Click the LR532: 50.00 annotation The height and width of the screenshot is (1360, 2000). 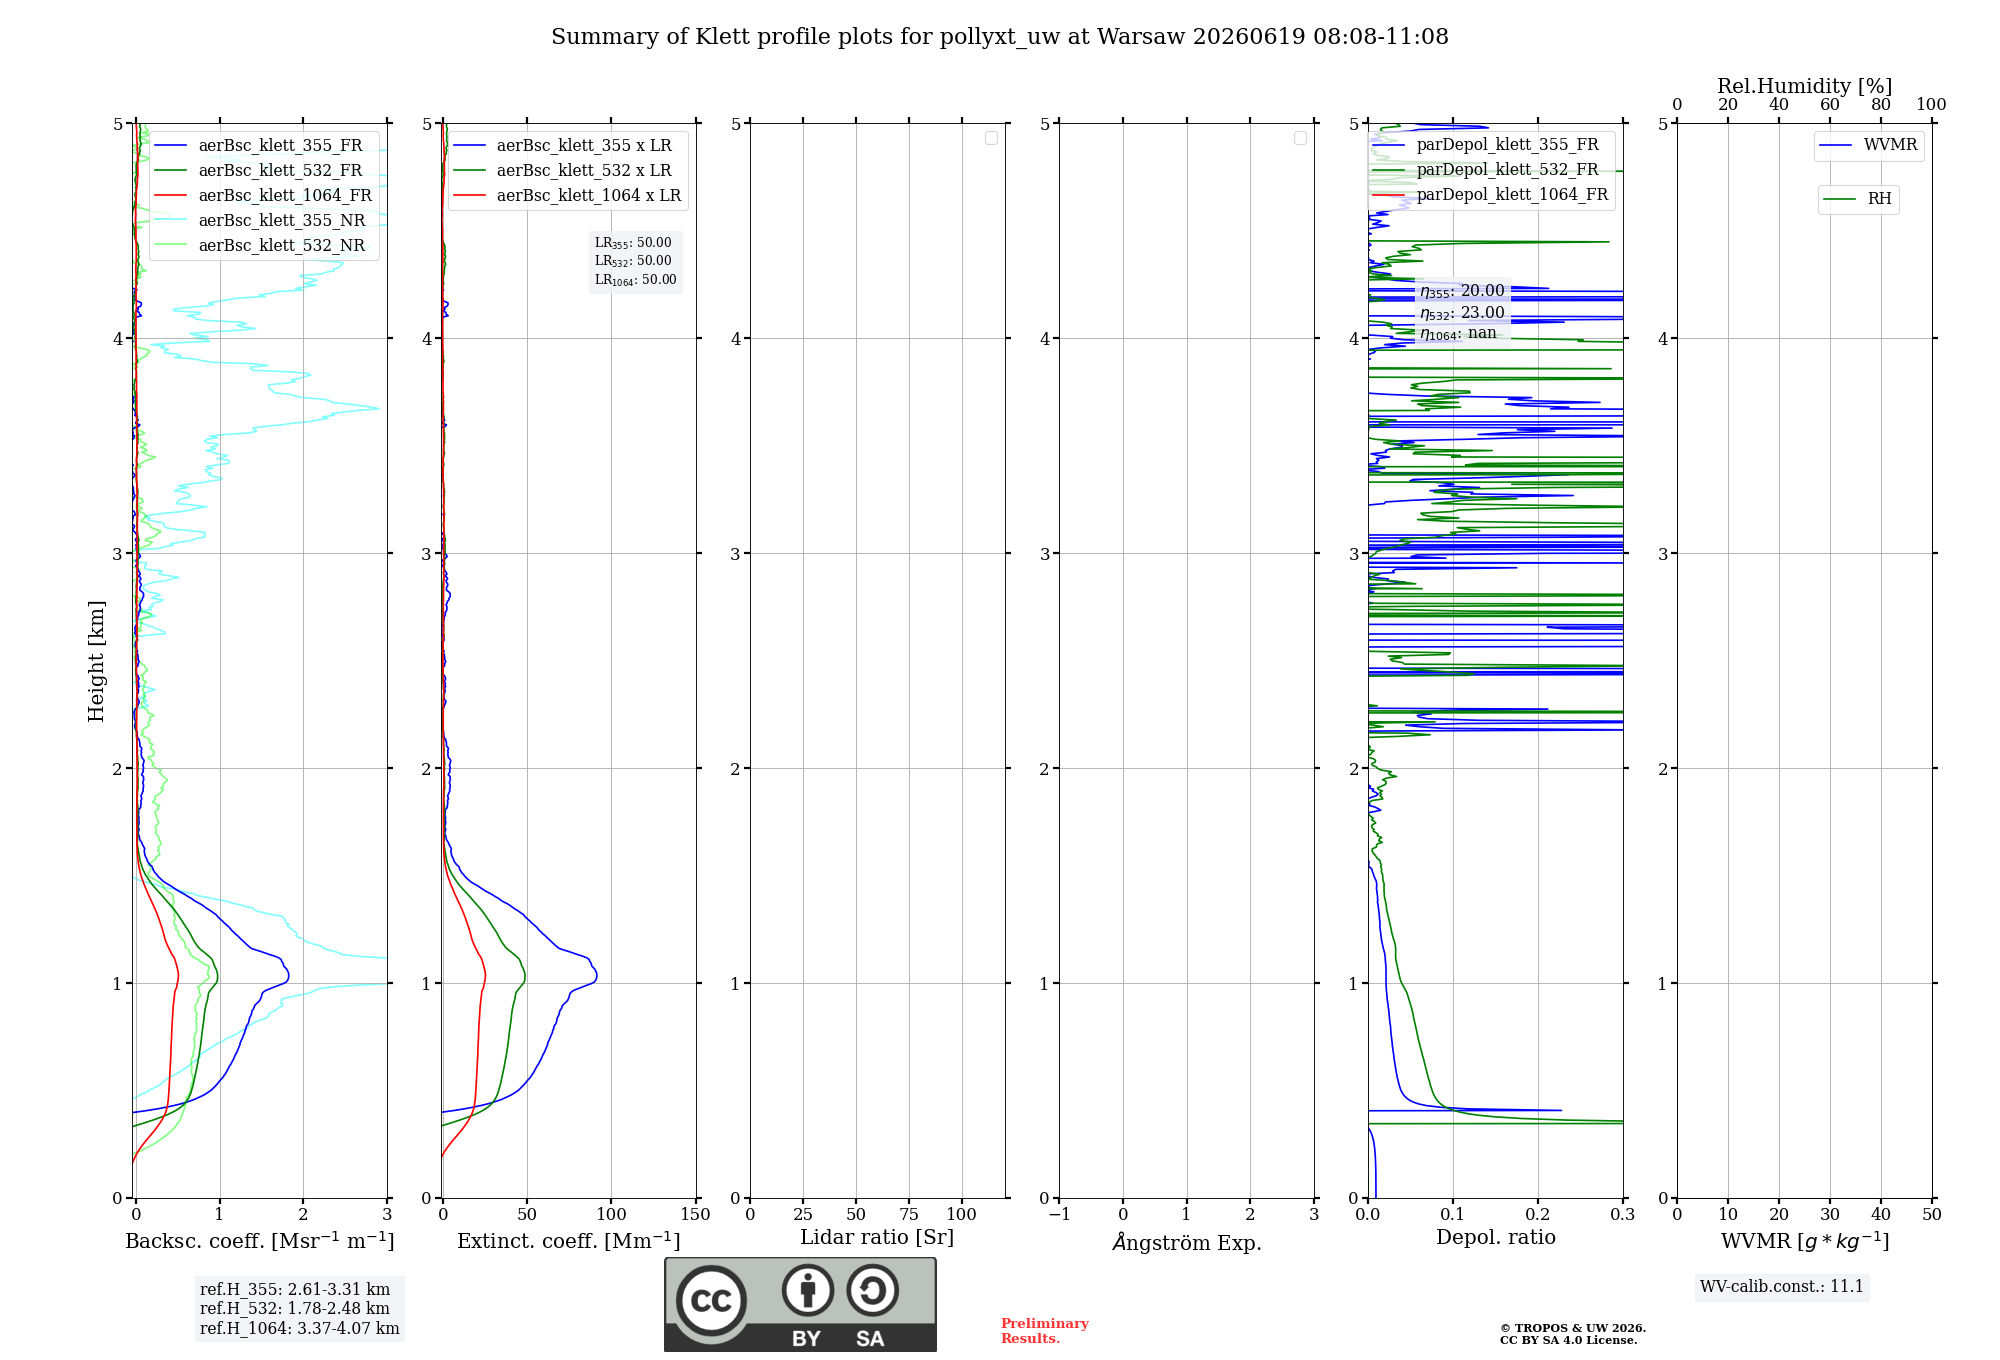pos(633,261)
